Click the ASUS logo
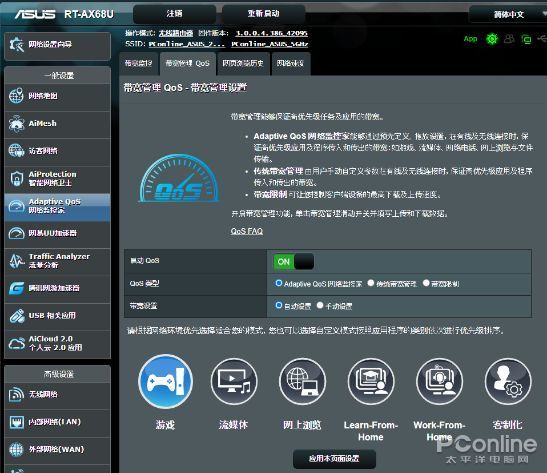The image size is (547, 473). pos(35,14)
